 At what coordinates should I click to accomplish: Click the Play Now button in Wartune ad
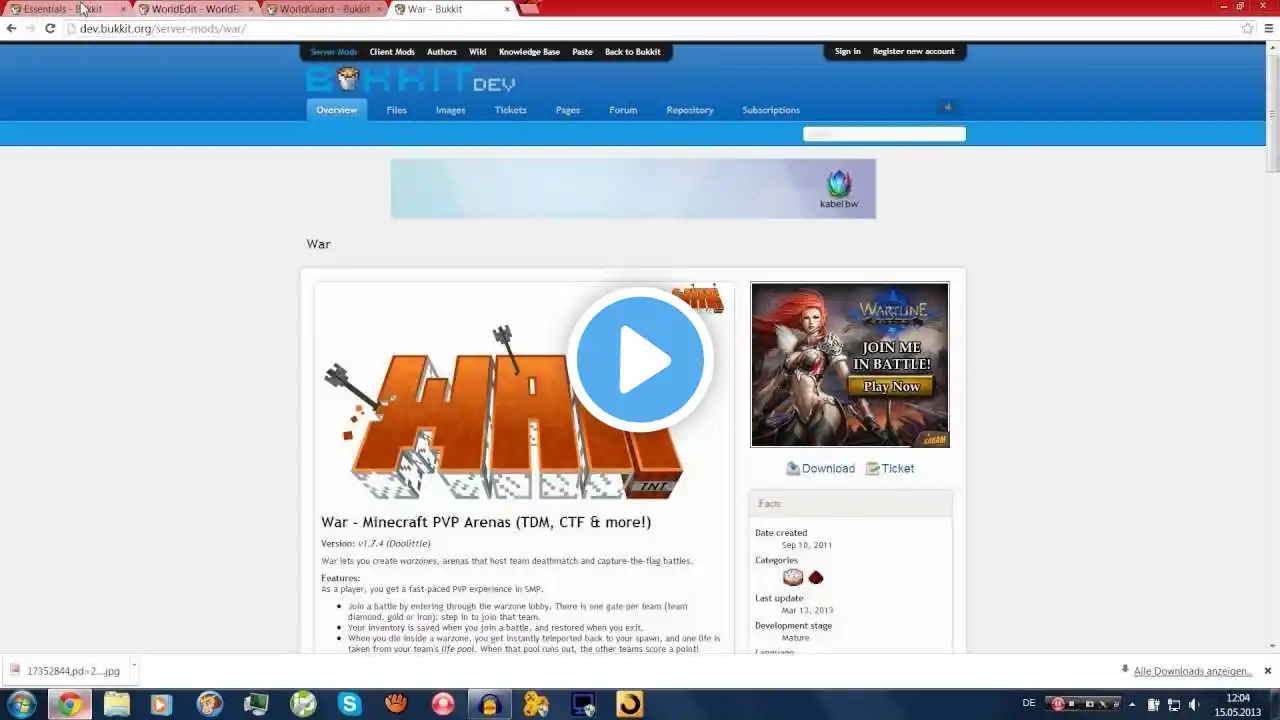tap(891, 386)
